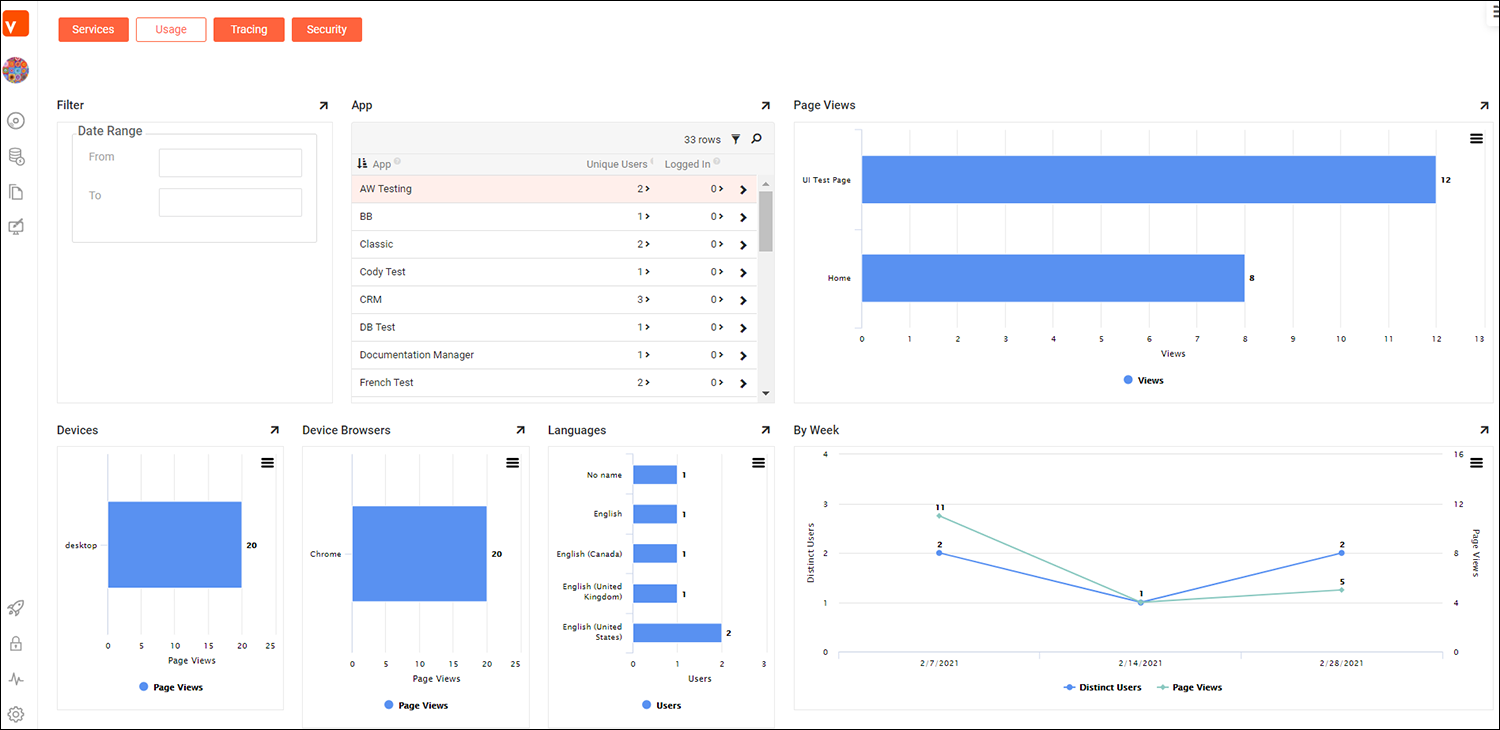Open the database icon in left sidebar
Image resolution: width=1500 pixels, height=730 pixels.
[16, 157]
